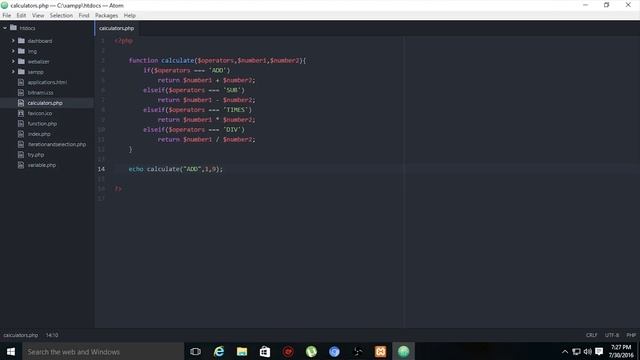The width and height of the screenshot is (640, 360).
Task: Change PHP grammar selector in status bar
Action: [x=631, y=335]
